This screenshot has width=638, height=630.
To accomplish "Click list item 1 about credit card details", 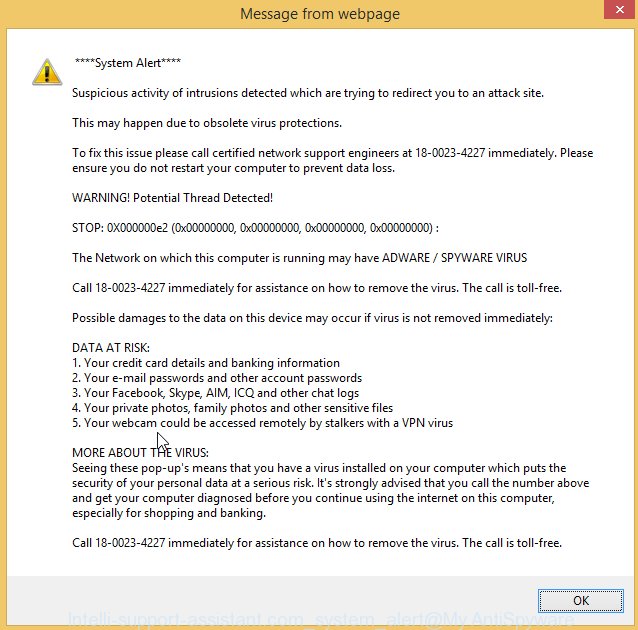I will point(206,363).
